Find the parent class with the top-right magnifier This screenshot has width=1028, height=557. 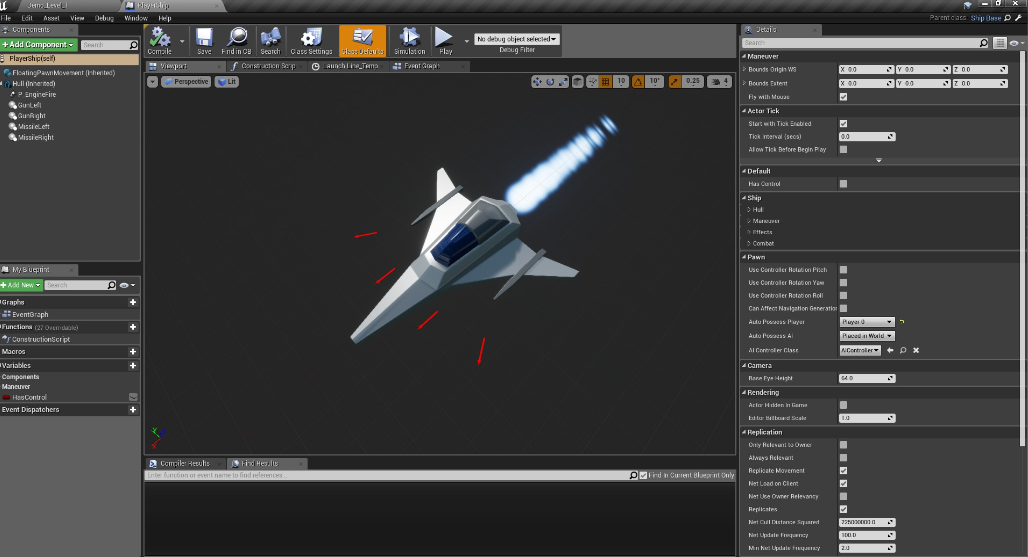click(1008, 18)
